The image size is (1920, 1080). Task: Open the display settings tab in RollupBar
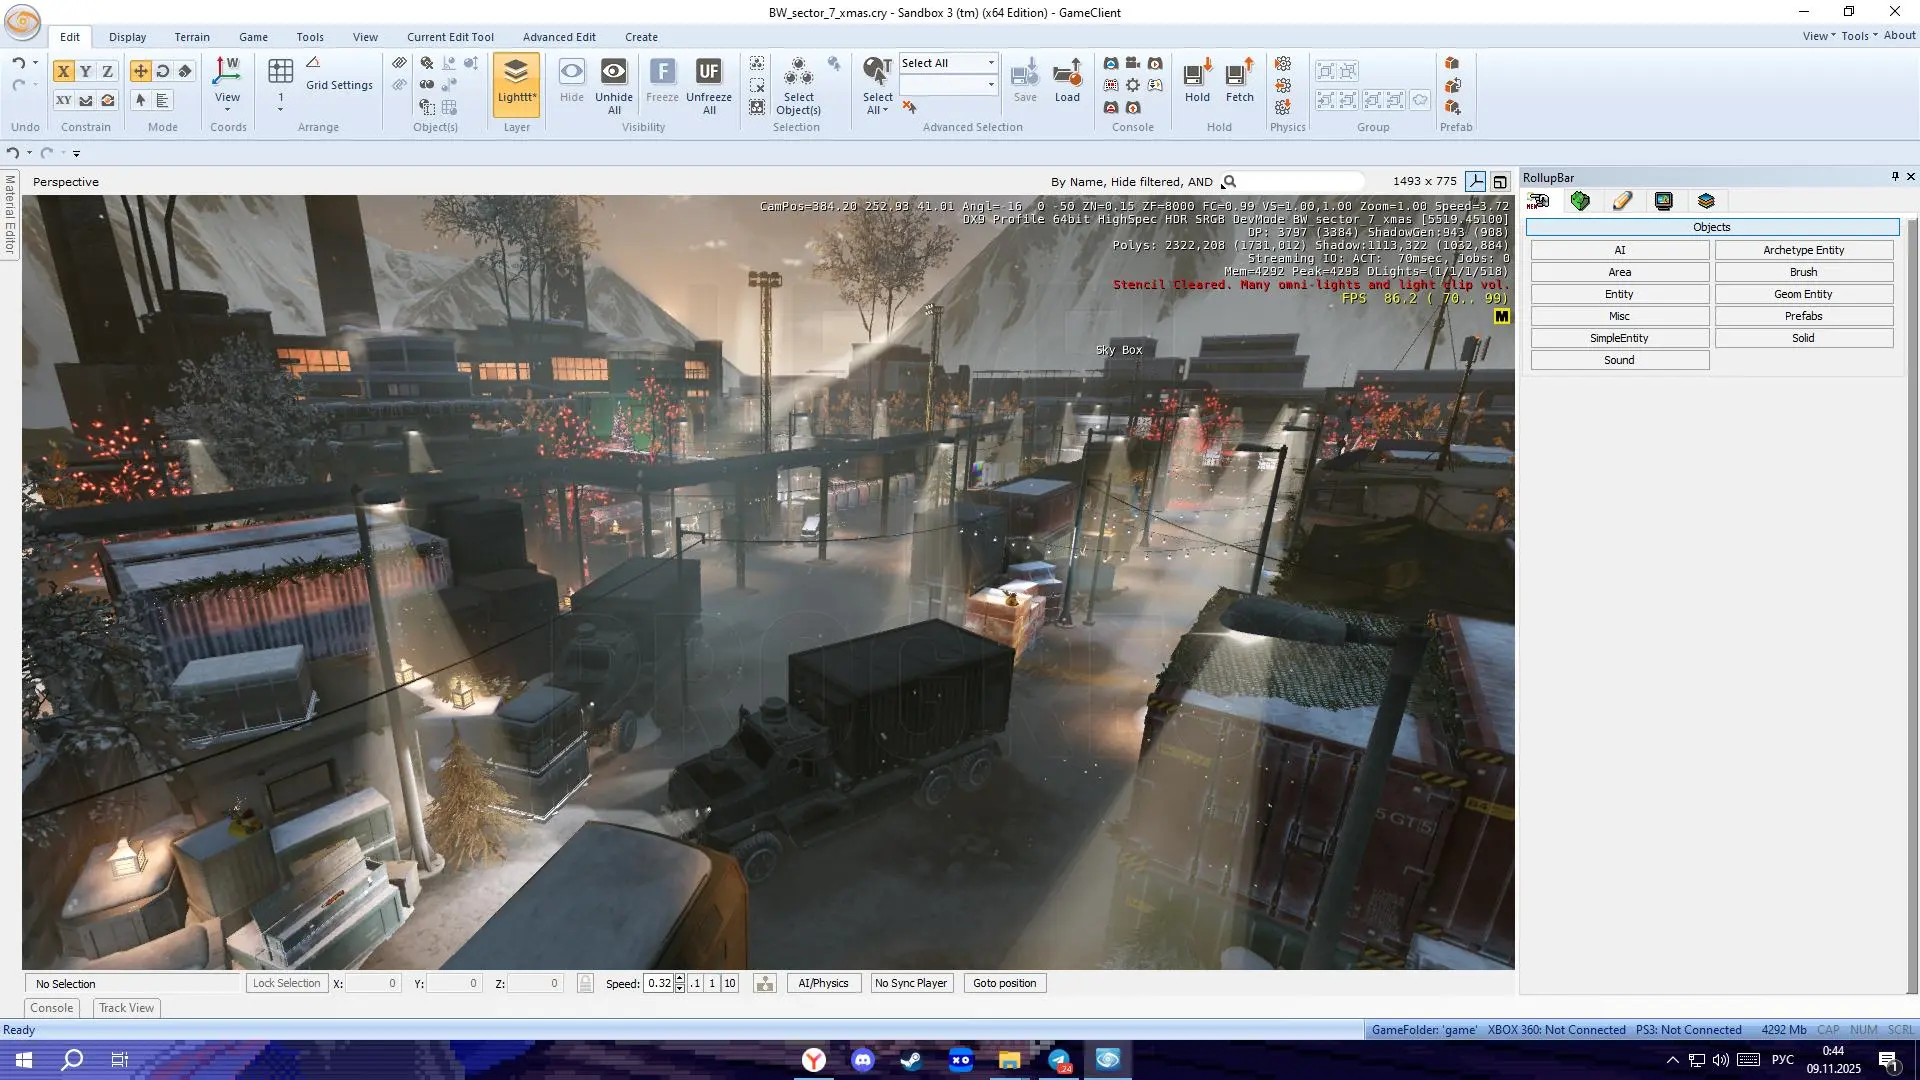point(1664,201)
